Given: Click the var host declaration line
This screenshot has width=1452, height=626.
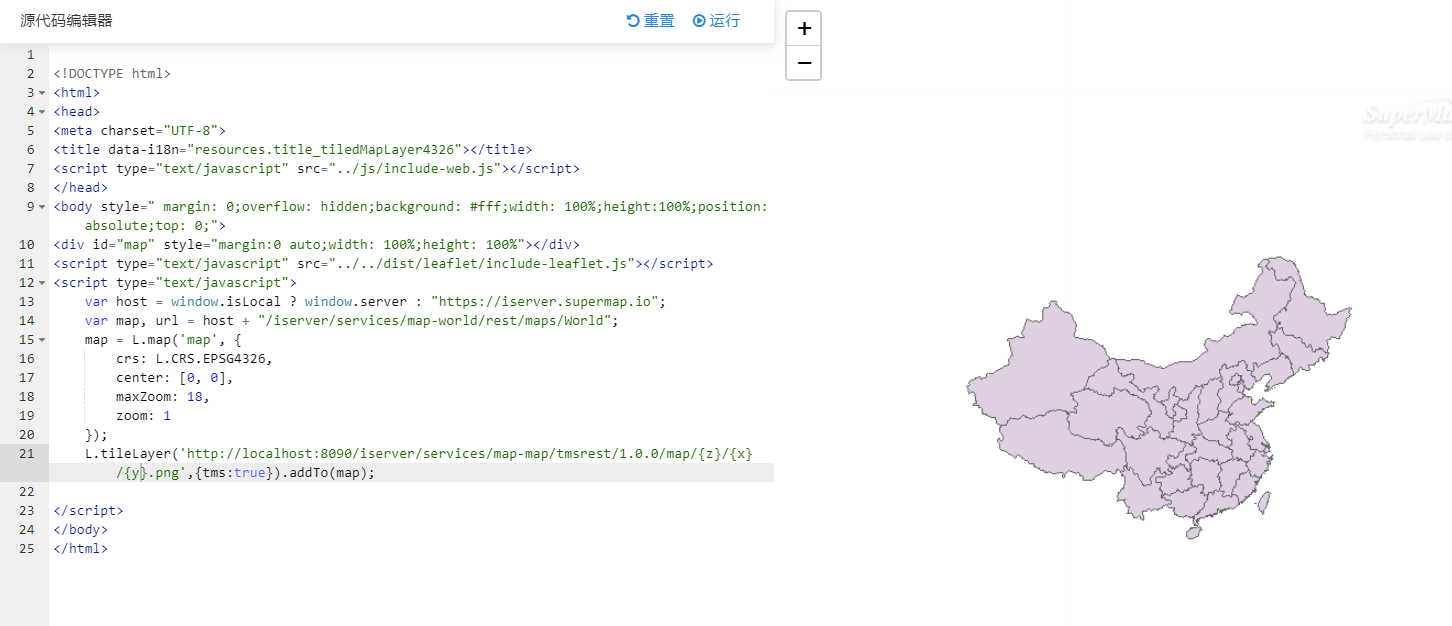Looking at the screenshot, I should point(375,302).
